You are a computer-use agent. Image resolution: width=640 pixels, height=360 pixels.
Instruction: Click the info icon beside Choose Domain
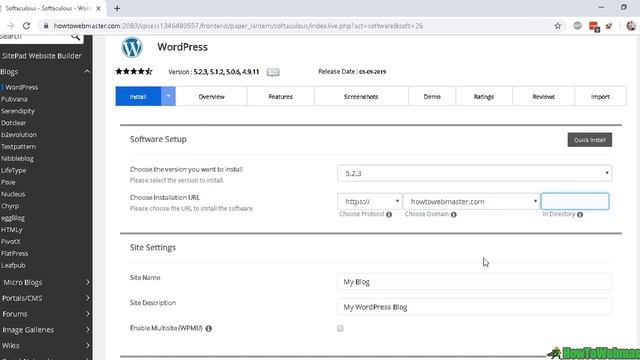click(453, 215)
